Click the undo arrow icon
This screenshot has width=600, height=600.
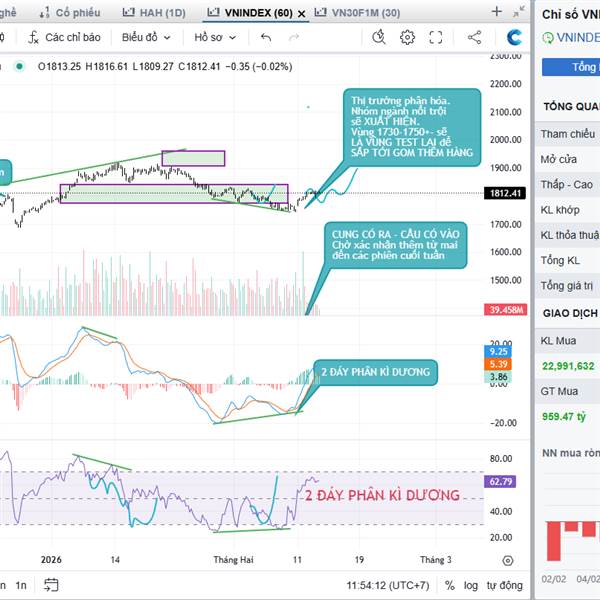[x=266, y=38]
